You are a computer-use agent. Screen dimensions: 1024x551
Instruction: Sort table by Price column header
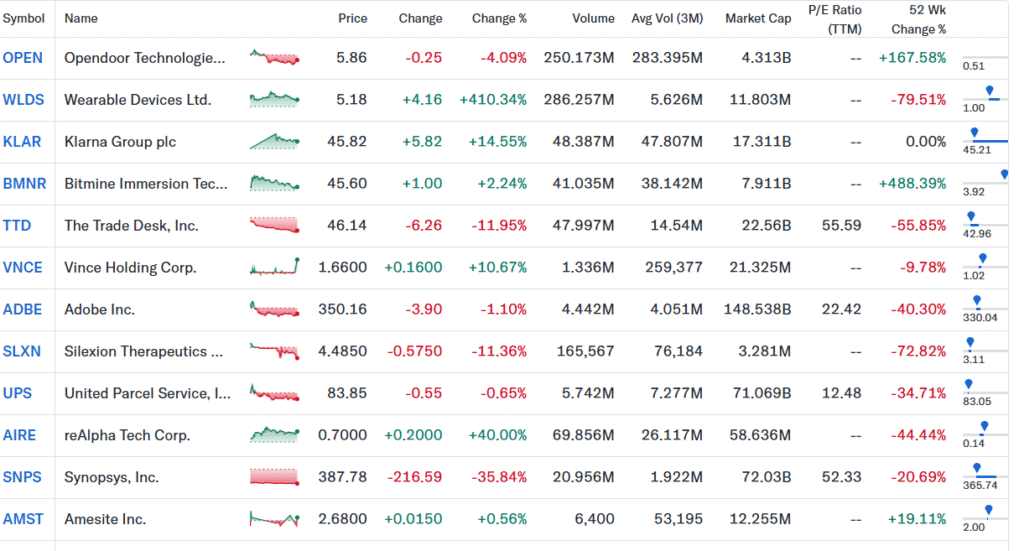pos(352,18)
